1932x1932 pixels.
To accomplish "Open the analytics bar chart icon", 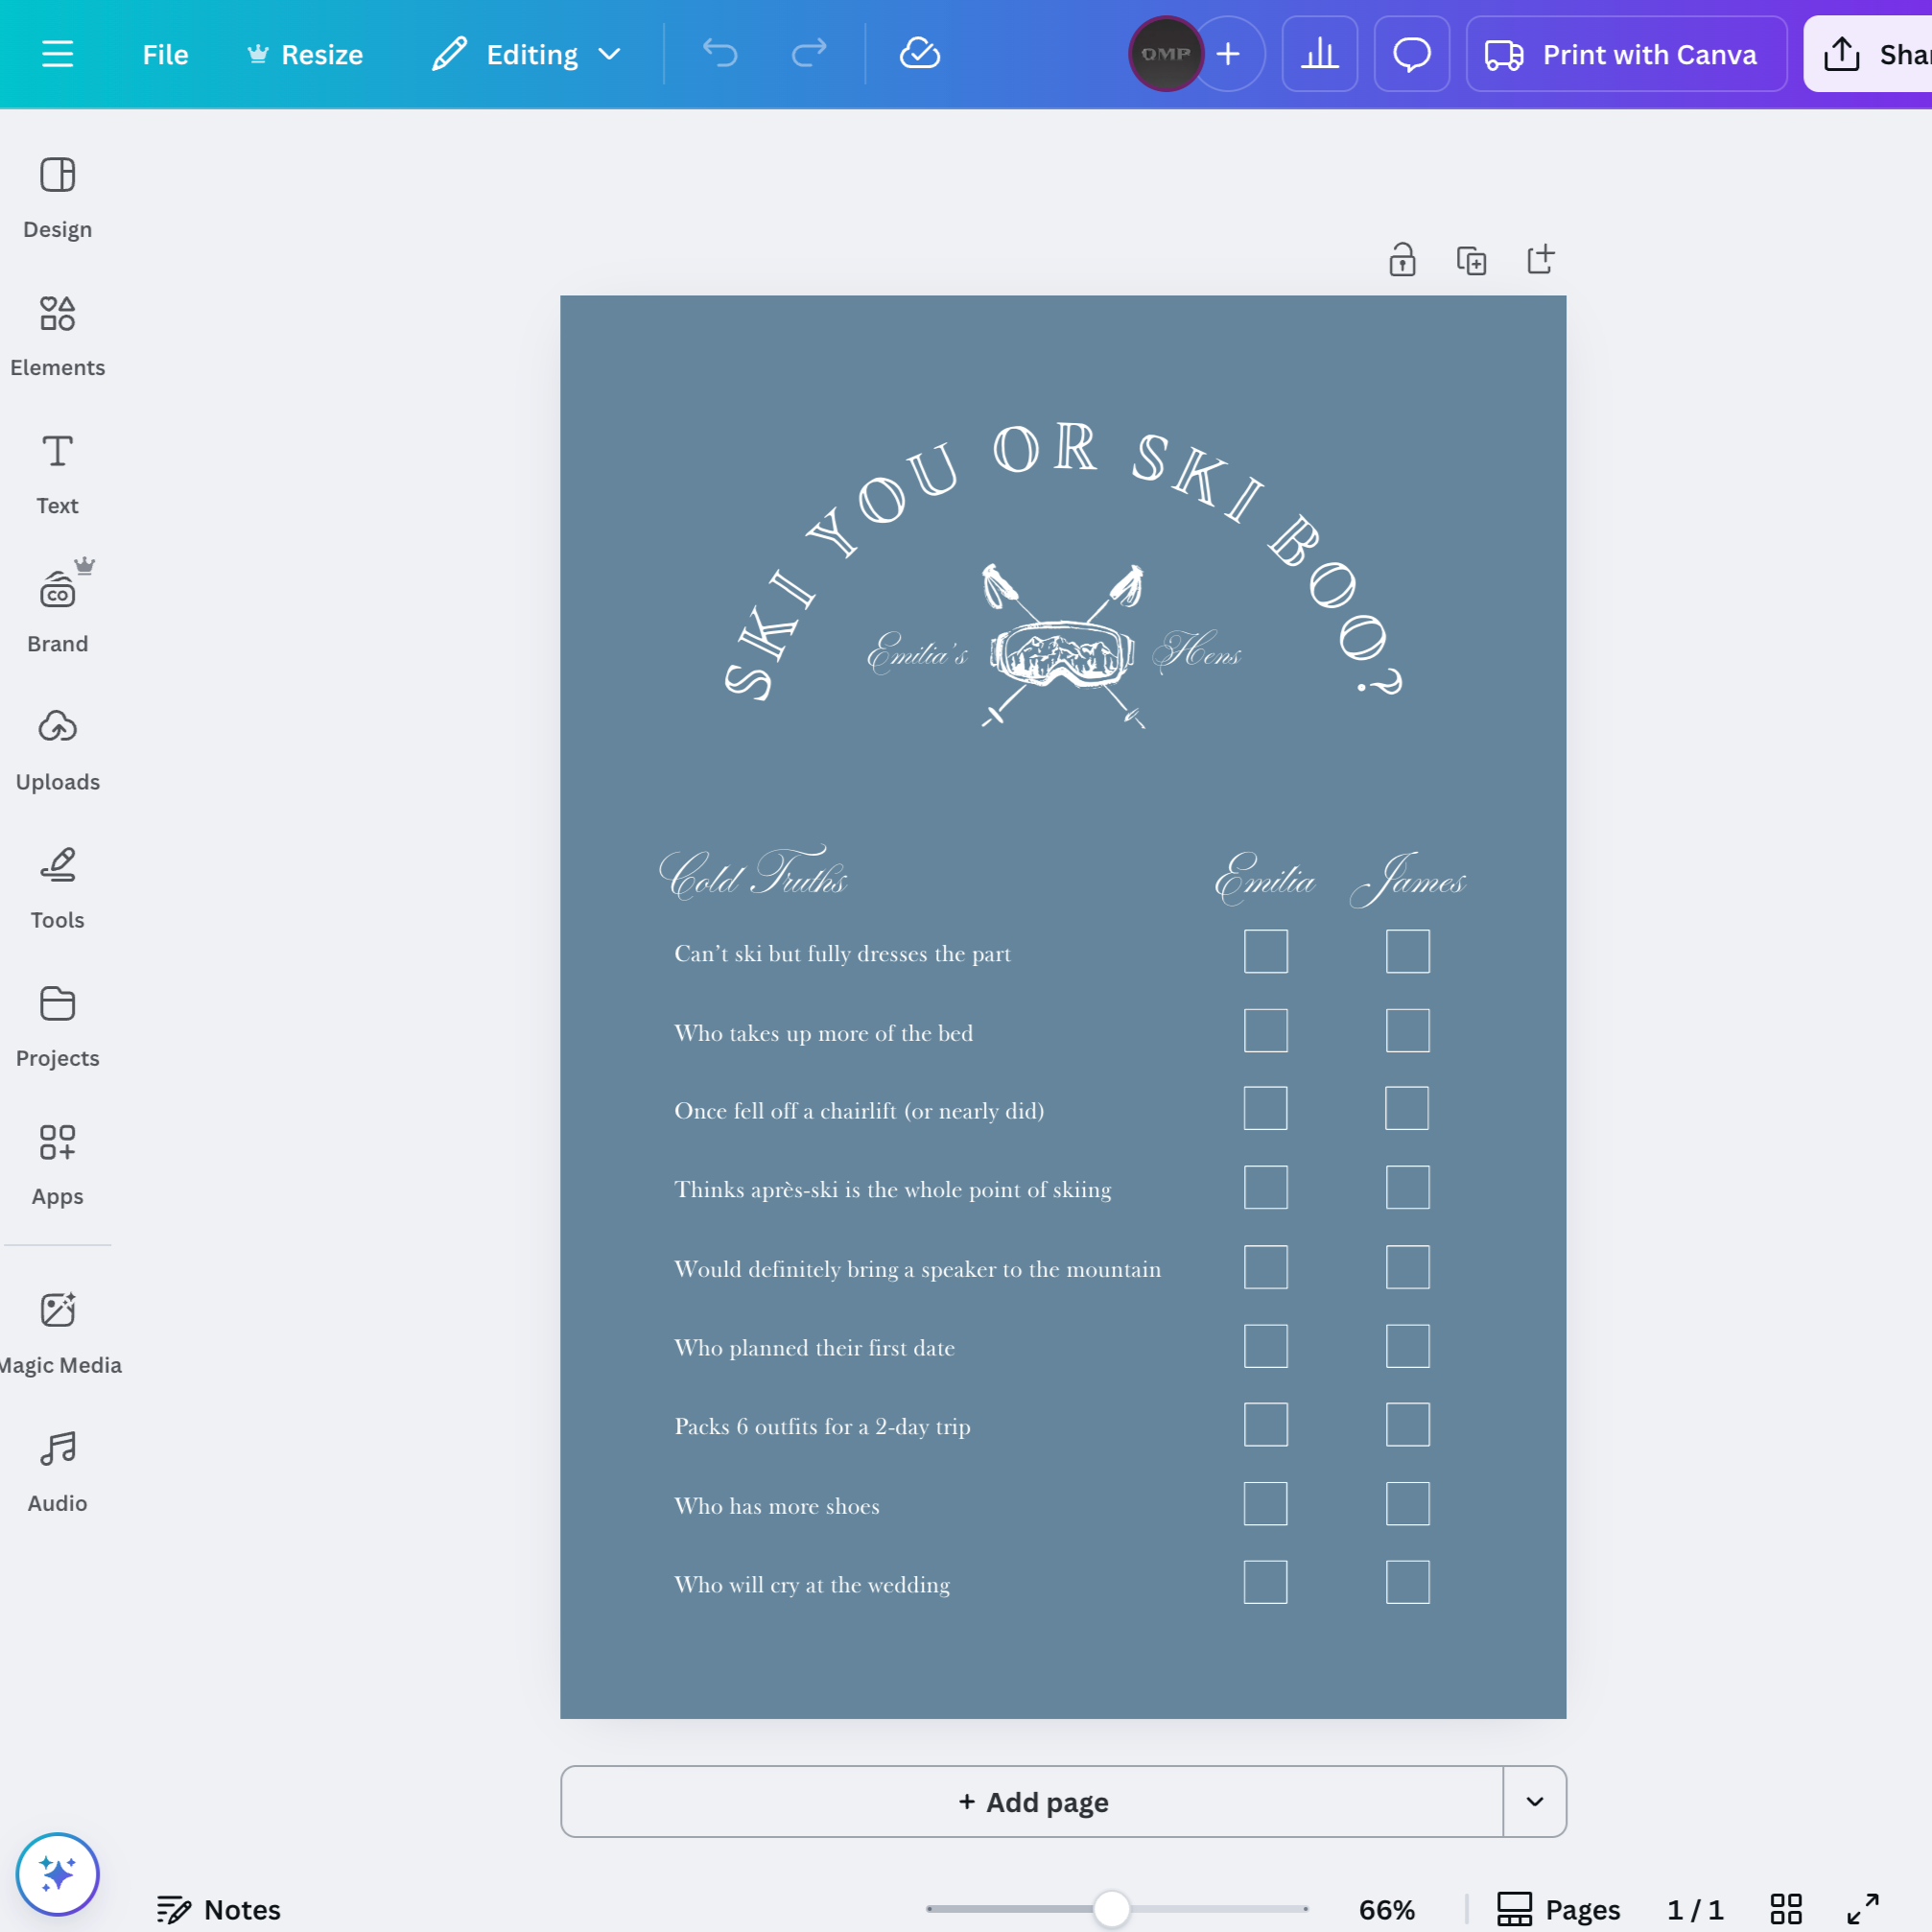I will click(1319, 54).
